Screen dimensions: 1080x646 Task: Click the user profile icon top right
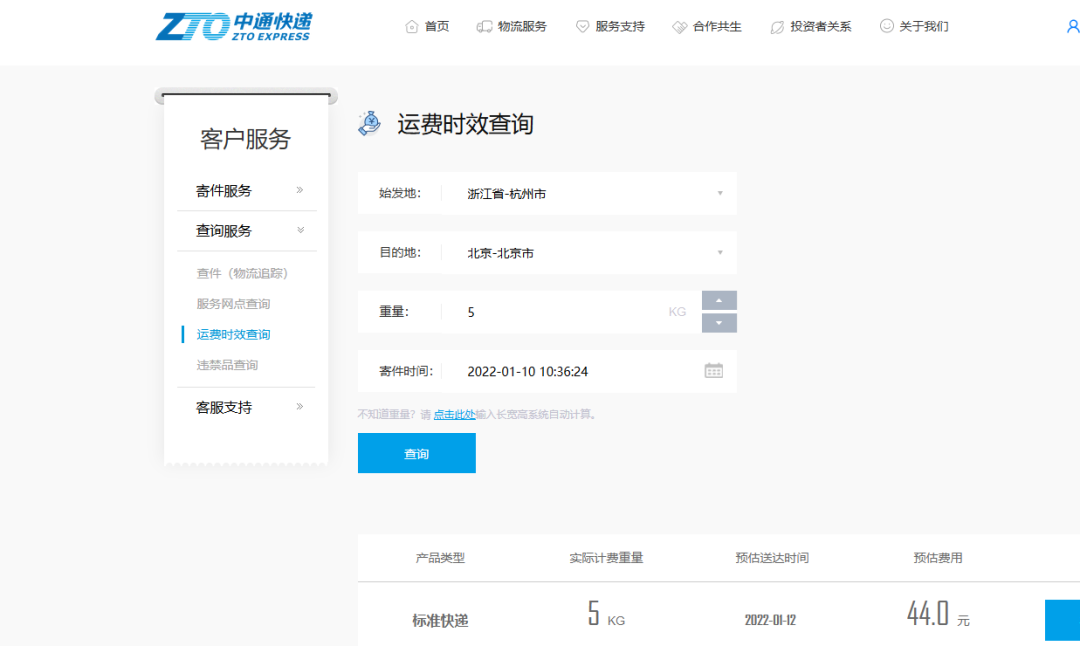pos(1072,27)
